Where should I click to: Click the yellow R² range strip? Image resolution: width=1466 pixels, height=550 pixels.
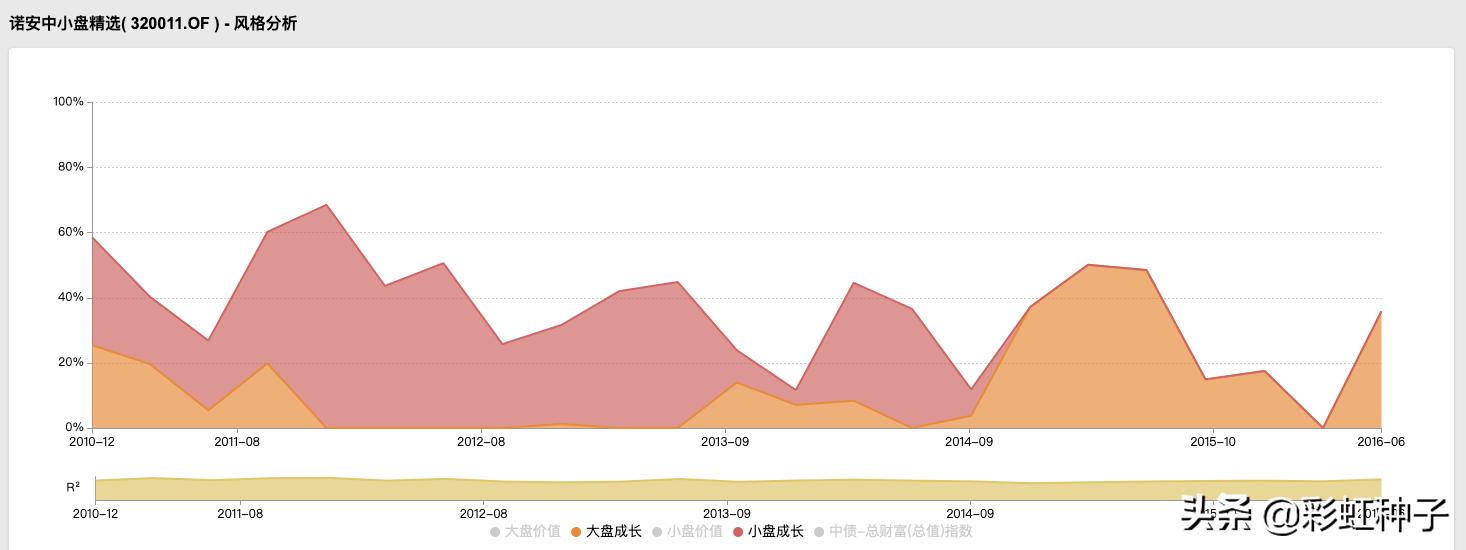(738, 489)
